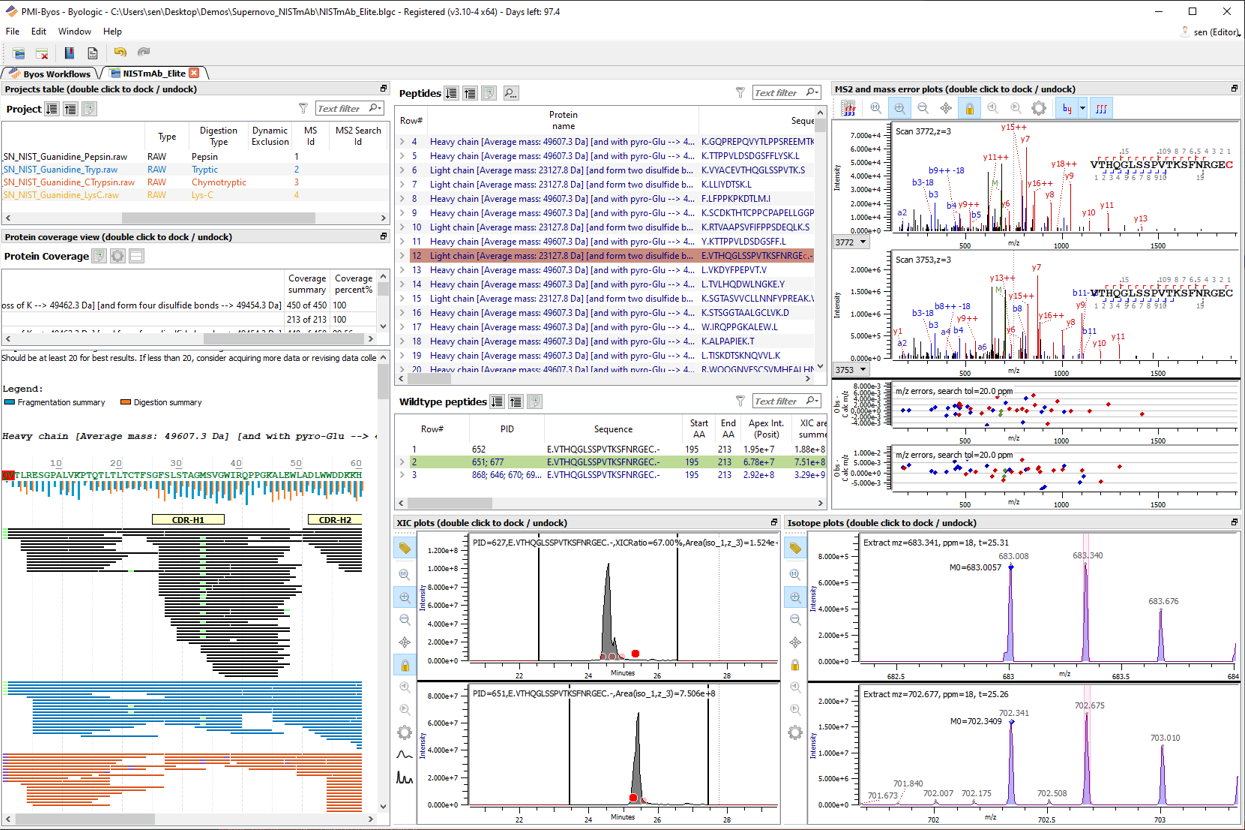Toggle the lock button in MS2 toolbar
This screenshot has width=1245, height=830.
click(x=969, y=108)
